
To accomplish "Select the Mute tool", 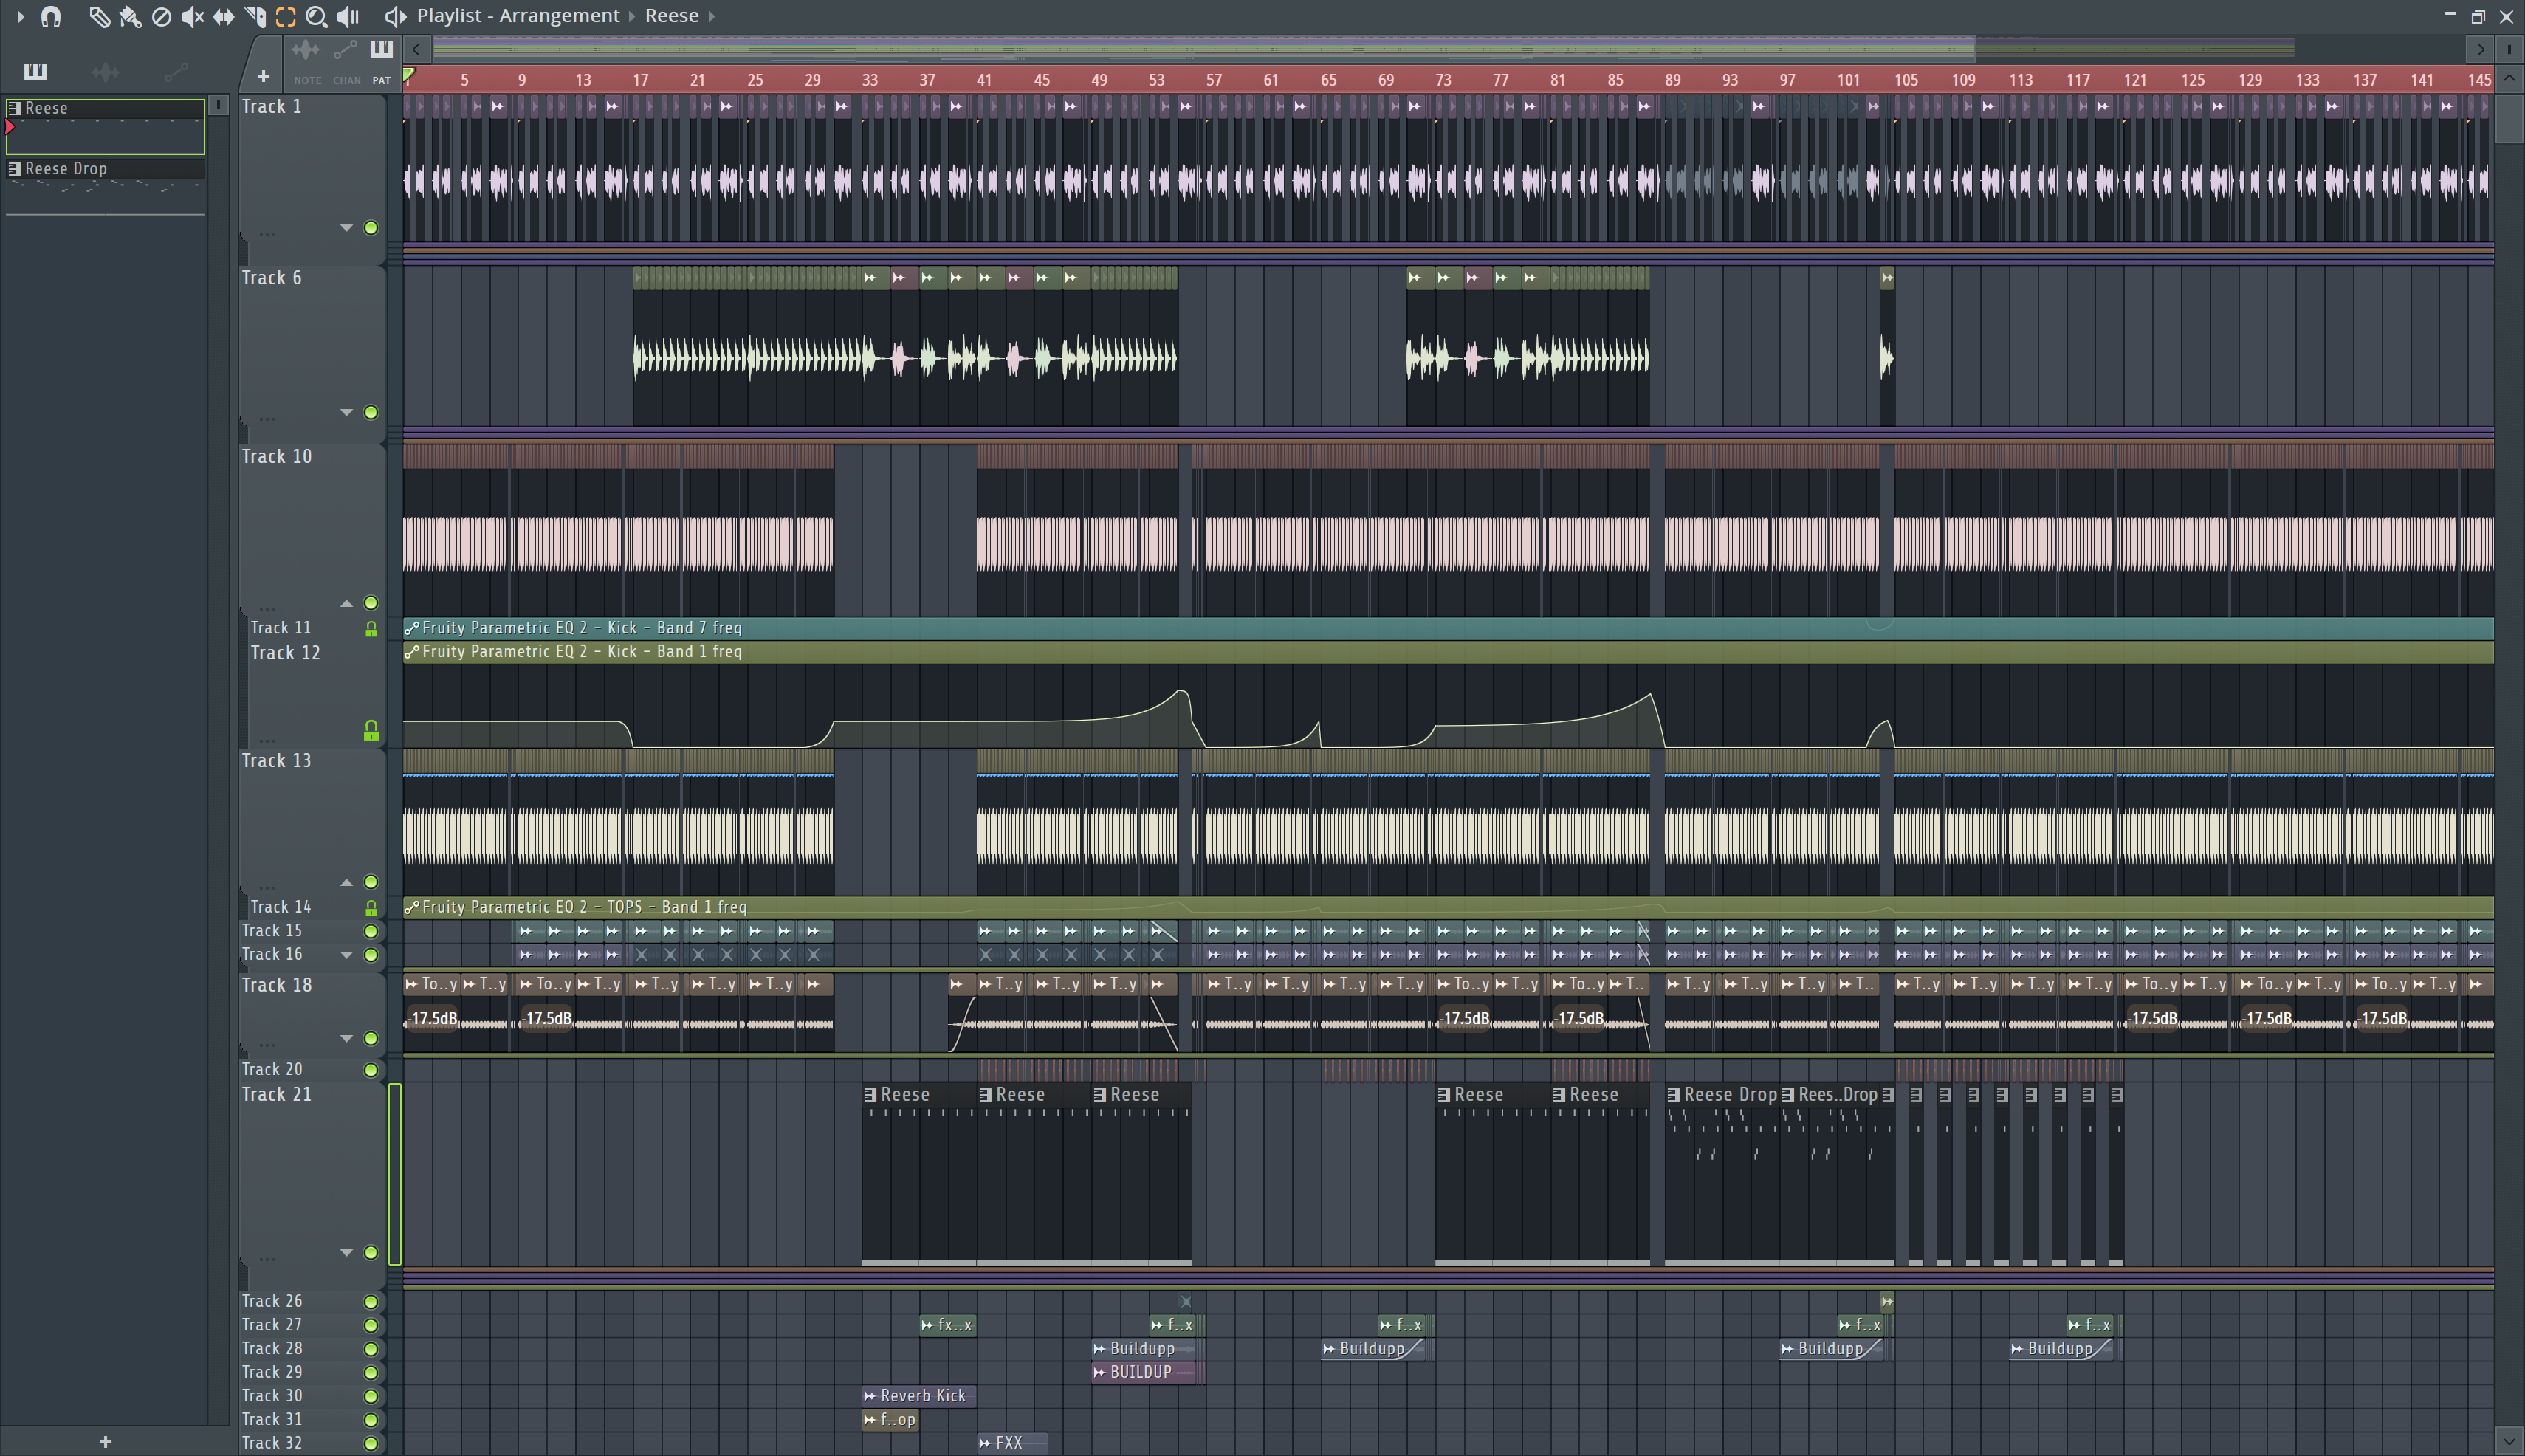I will point(192,16).
